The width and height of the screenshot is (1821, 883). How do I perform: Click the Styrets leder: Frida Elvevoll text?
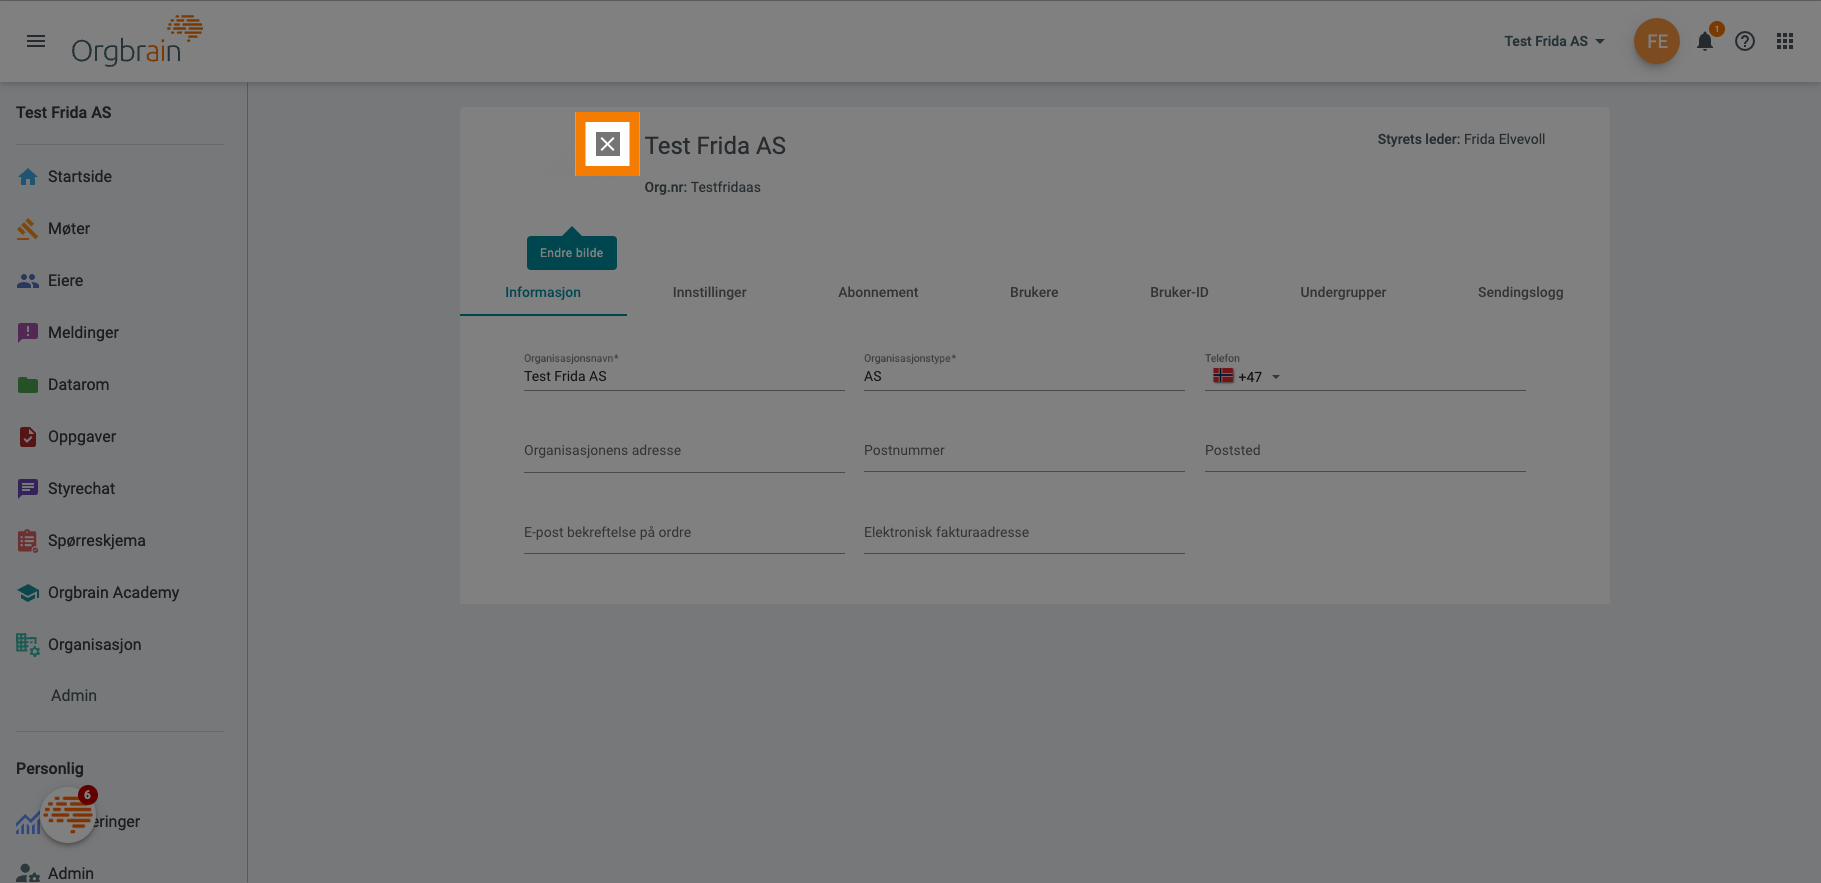pos(1461,139)
